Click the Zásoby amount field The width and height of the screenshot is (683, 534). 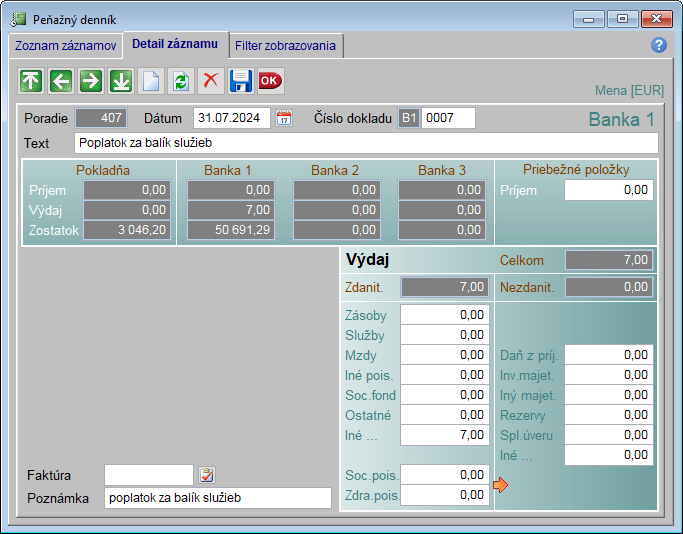(445, 314)
